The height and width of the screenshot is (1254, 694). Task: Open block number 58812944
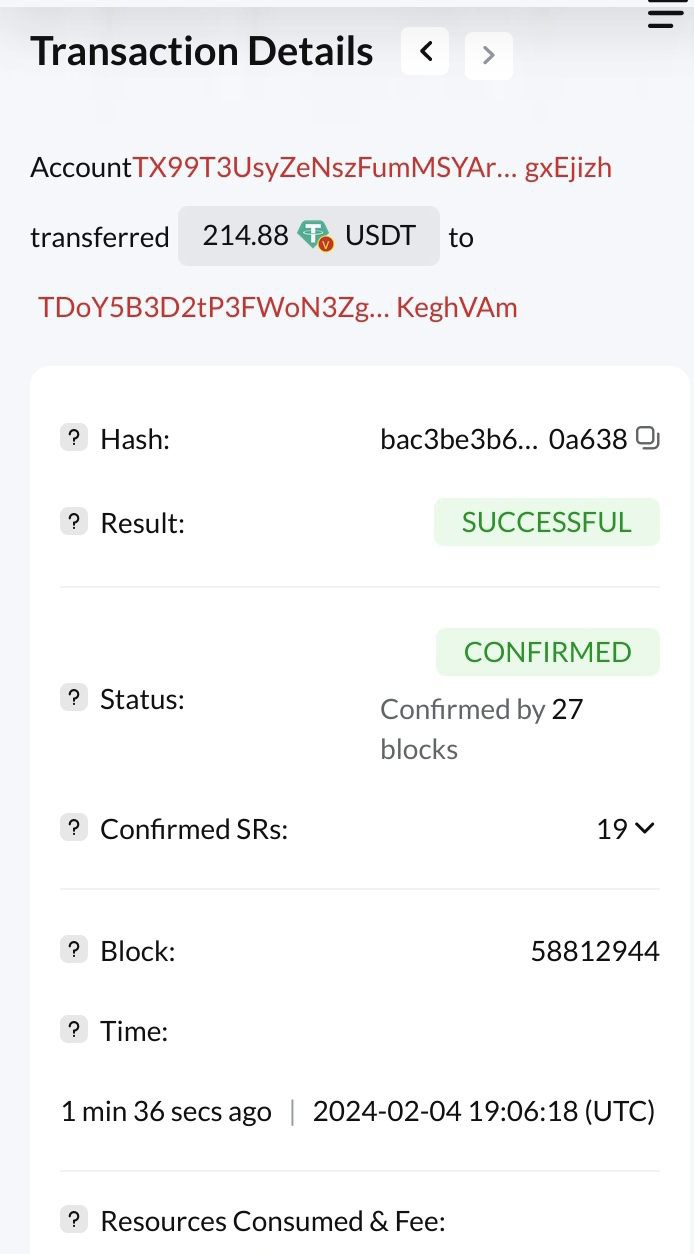595,951
